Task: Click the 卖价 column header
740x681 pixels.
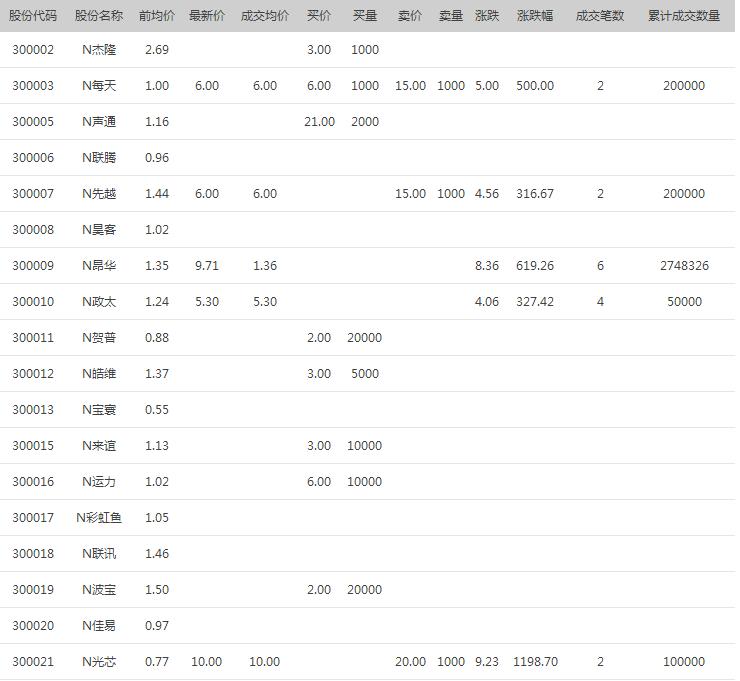Action: click(410, 16)
